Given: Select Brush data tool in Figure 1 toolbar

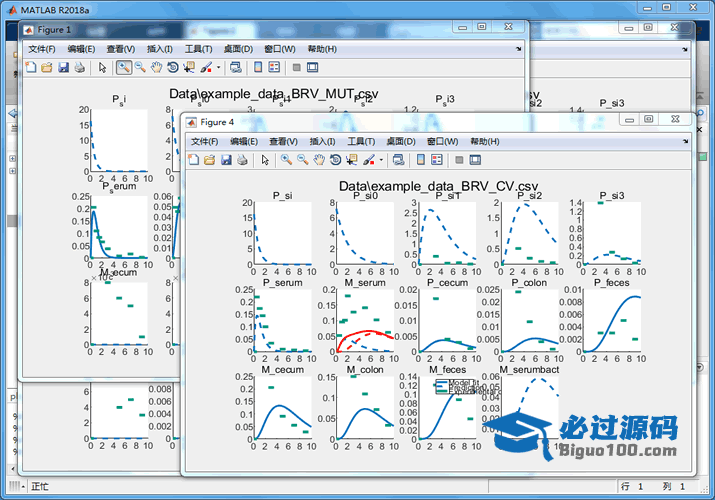Looking at the screenshot, I should click(x=206, y=67).
